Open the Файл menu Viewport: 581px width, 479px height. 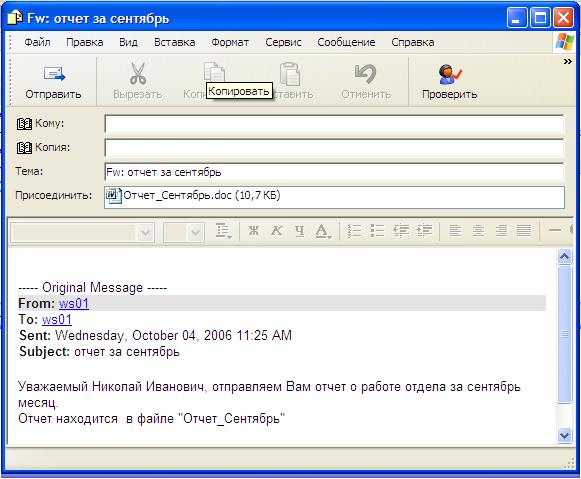pos(37,42)
